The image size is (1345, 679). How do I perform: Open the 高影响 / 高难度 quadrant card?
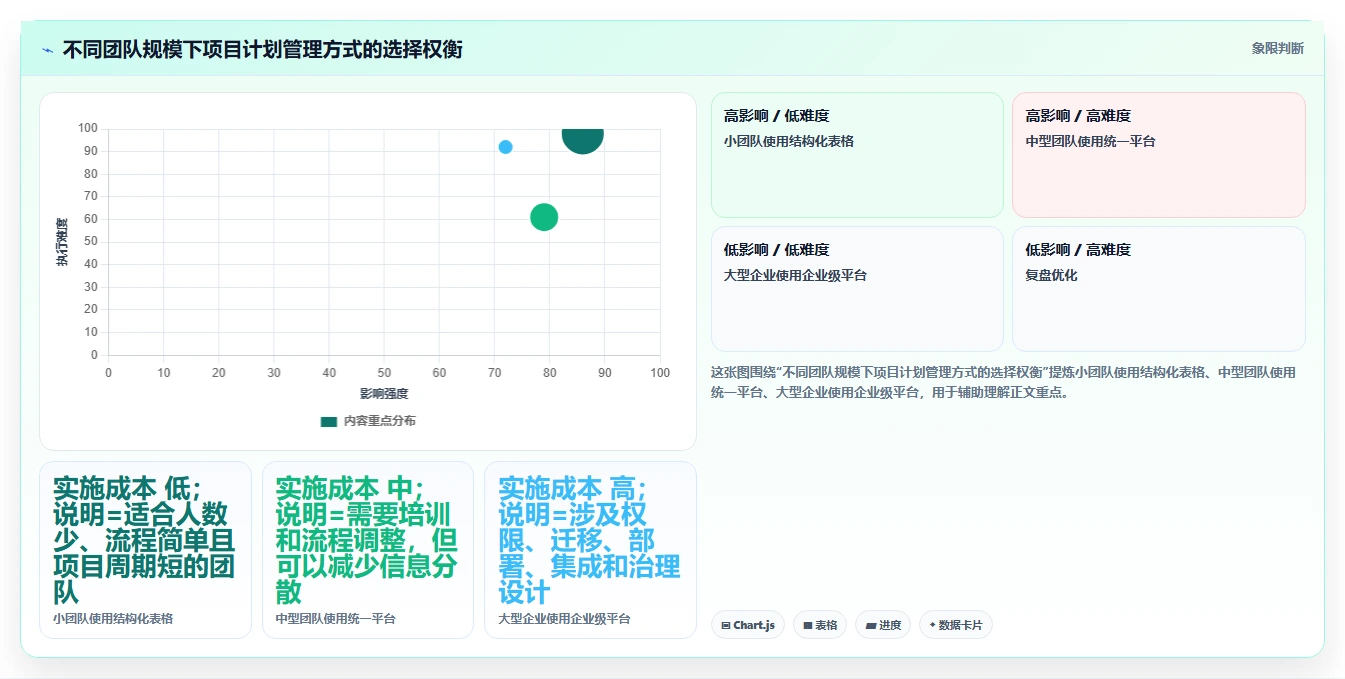(x=1158, y=155)
